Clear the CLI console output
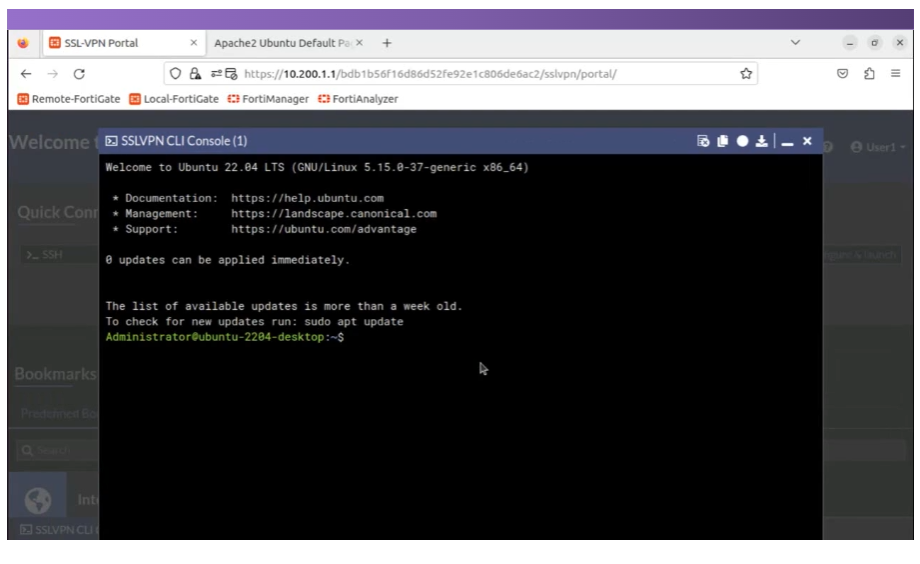The height and width of the screenshot is (564, 920). pyautogui.click(x=703, y=141)
